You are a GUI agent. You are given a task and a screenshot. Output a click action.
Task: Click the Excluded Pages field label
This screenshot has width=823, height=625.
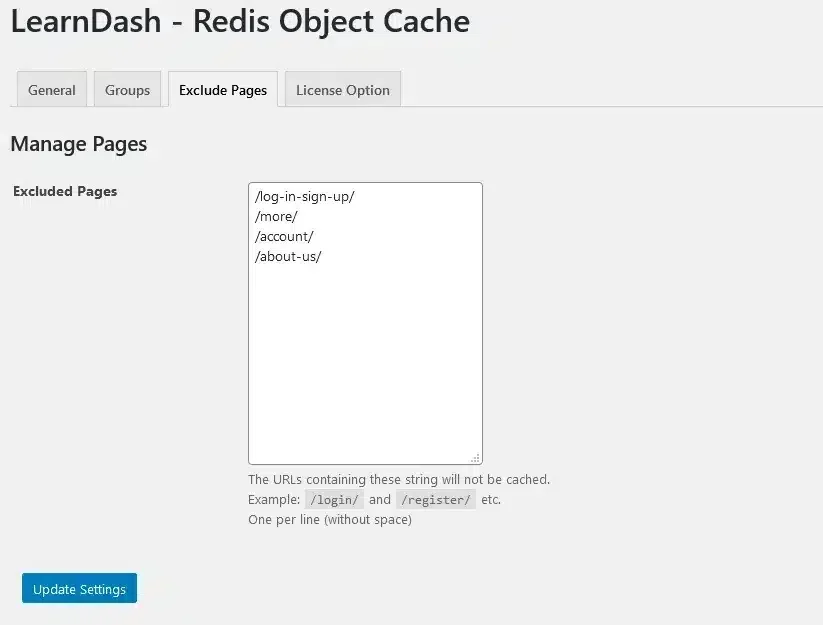pos(64,191)
